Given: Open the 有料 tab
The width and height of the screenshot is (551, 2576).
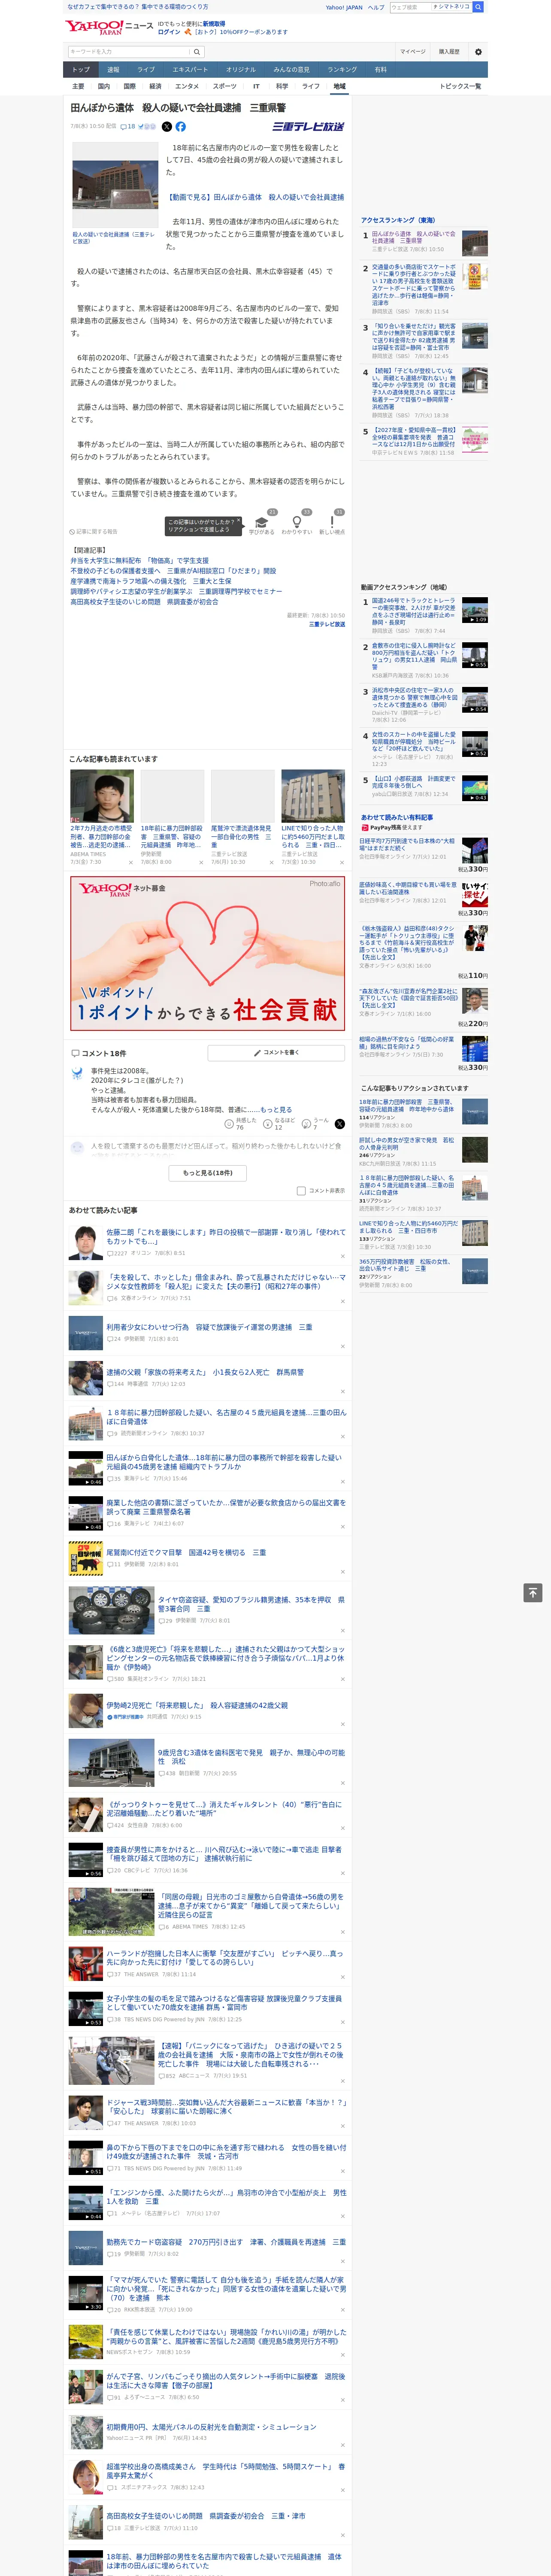Looking at the screenshot, I should click(x=380, y=70).
